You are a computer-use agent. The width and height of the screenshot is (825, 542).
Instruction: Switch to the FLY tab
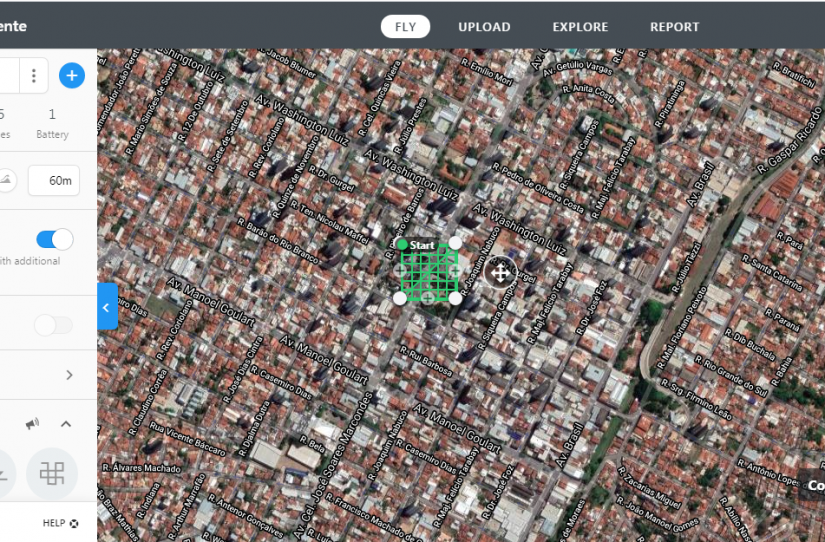[405, 27]
